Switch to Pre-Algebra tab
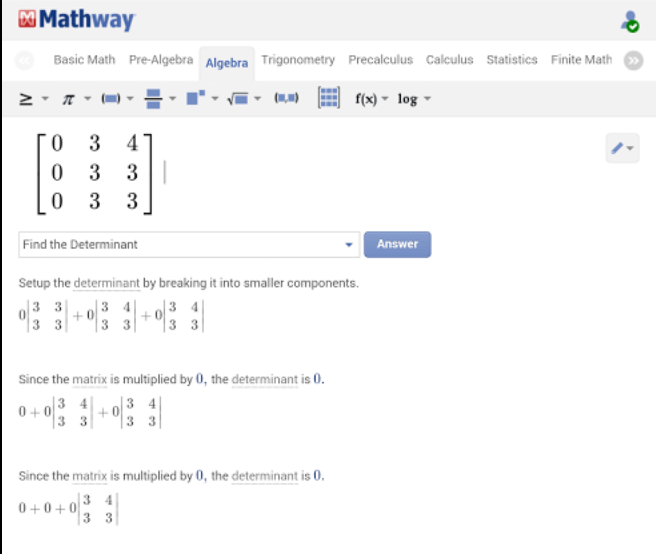The image size is (656, 554). (161, 60)
